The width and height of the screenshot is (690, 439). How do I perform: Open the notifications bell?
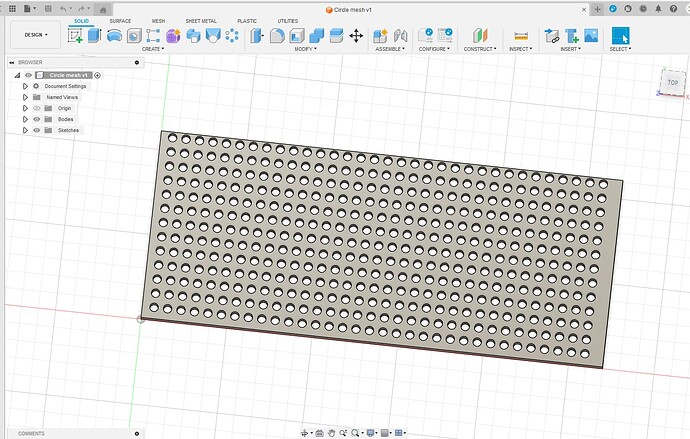[658, 9]
